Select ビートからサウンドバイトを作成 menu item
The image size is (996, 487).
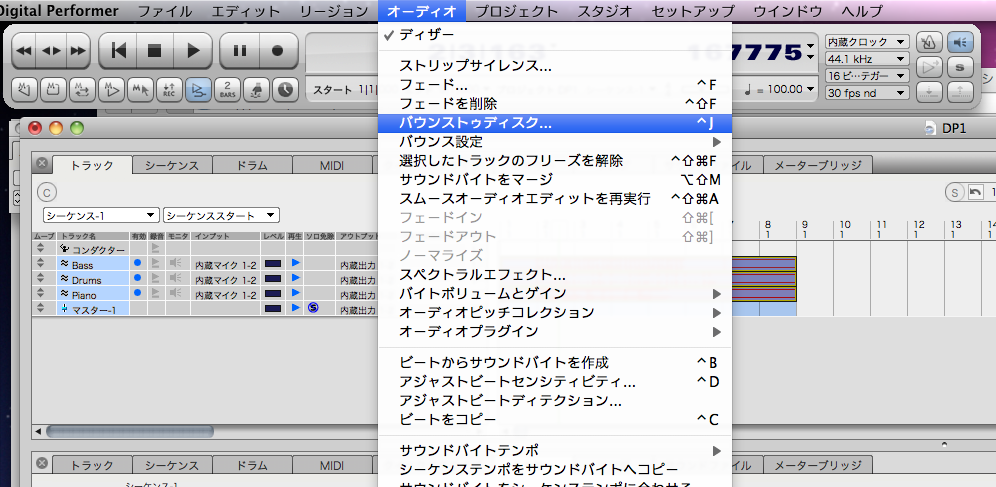pyautogui.click(x=555, y=363)
